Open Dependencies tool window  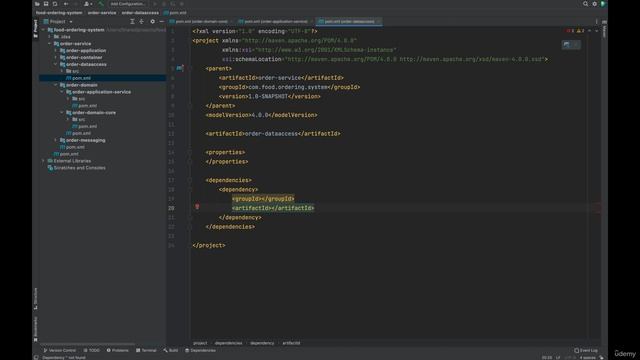click(200, 350)
